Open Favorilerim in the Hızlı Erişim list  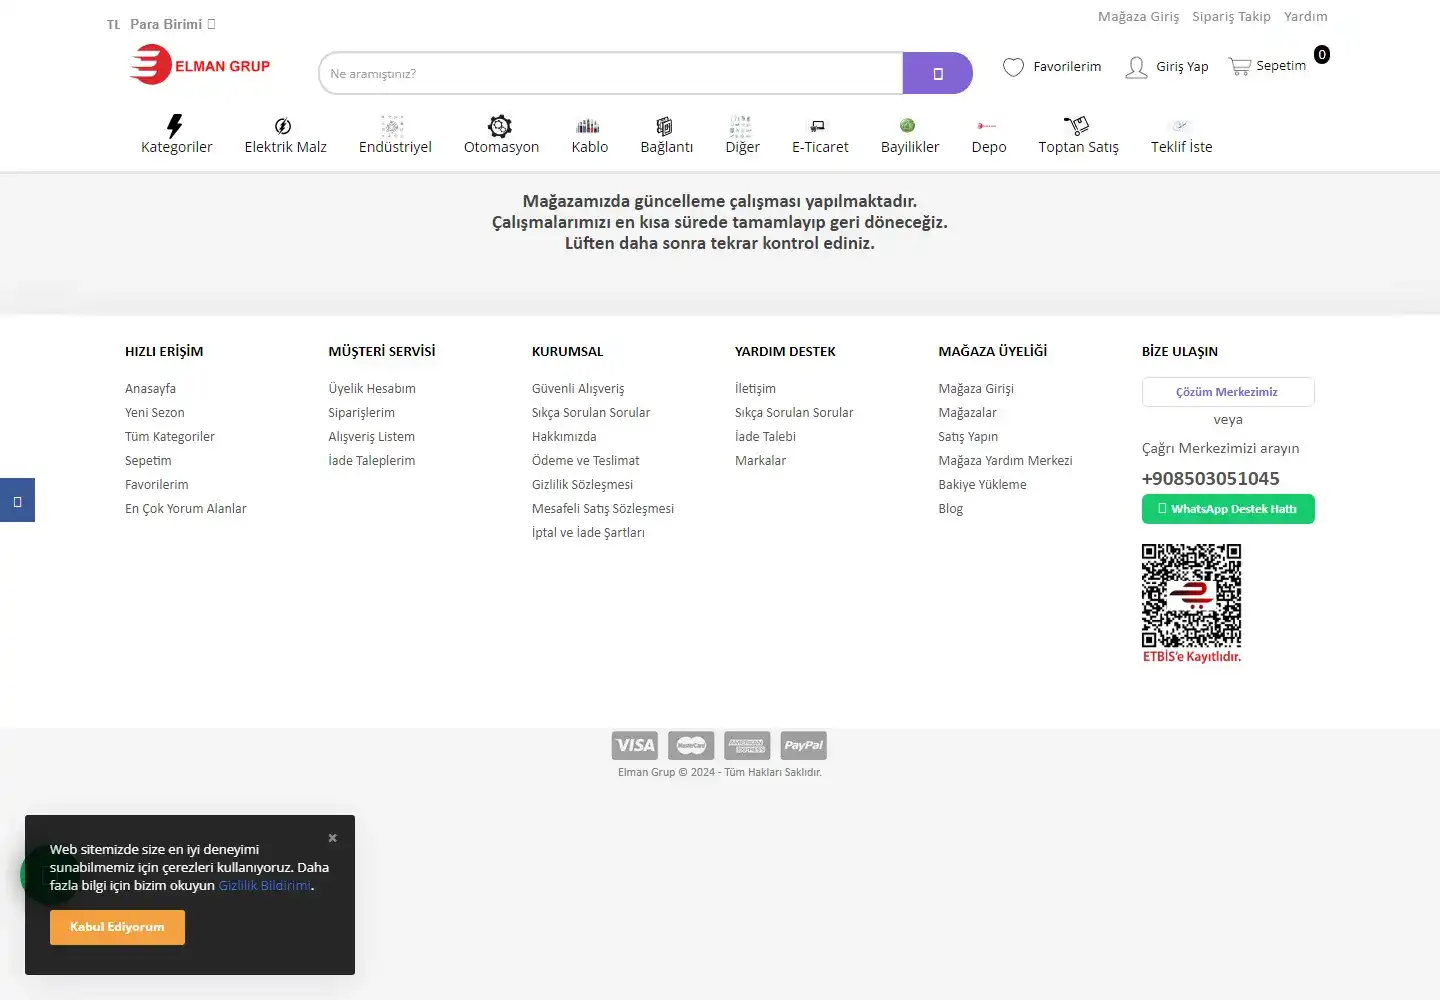coord(157,484)
